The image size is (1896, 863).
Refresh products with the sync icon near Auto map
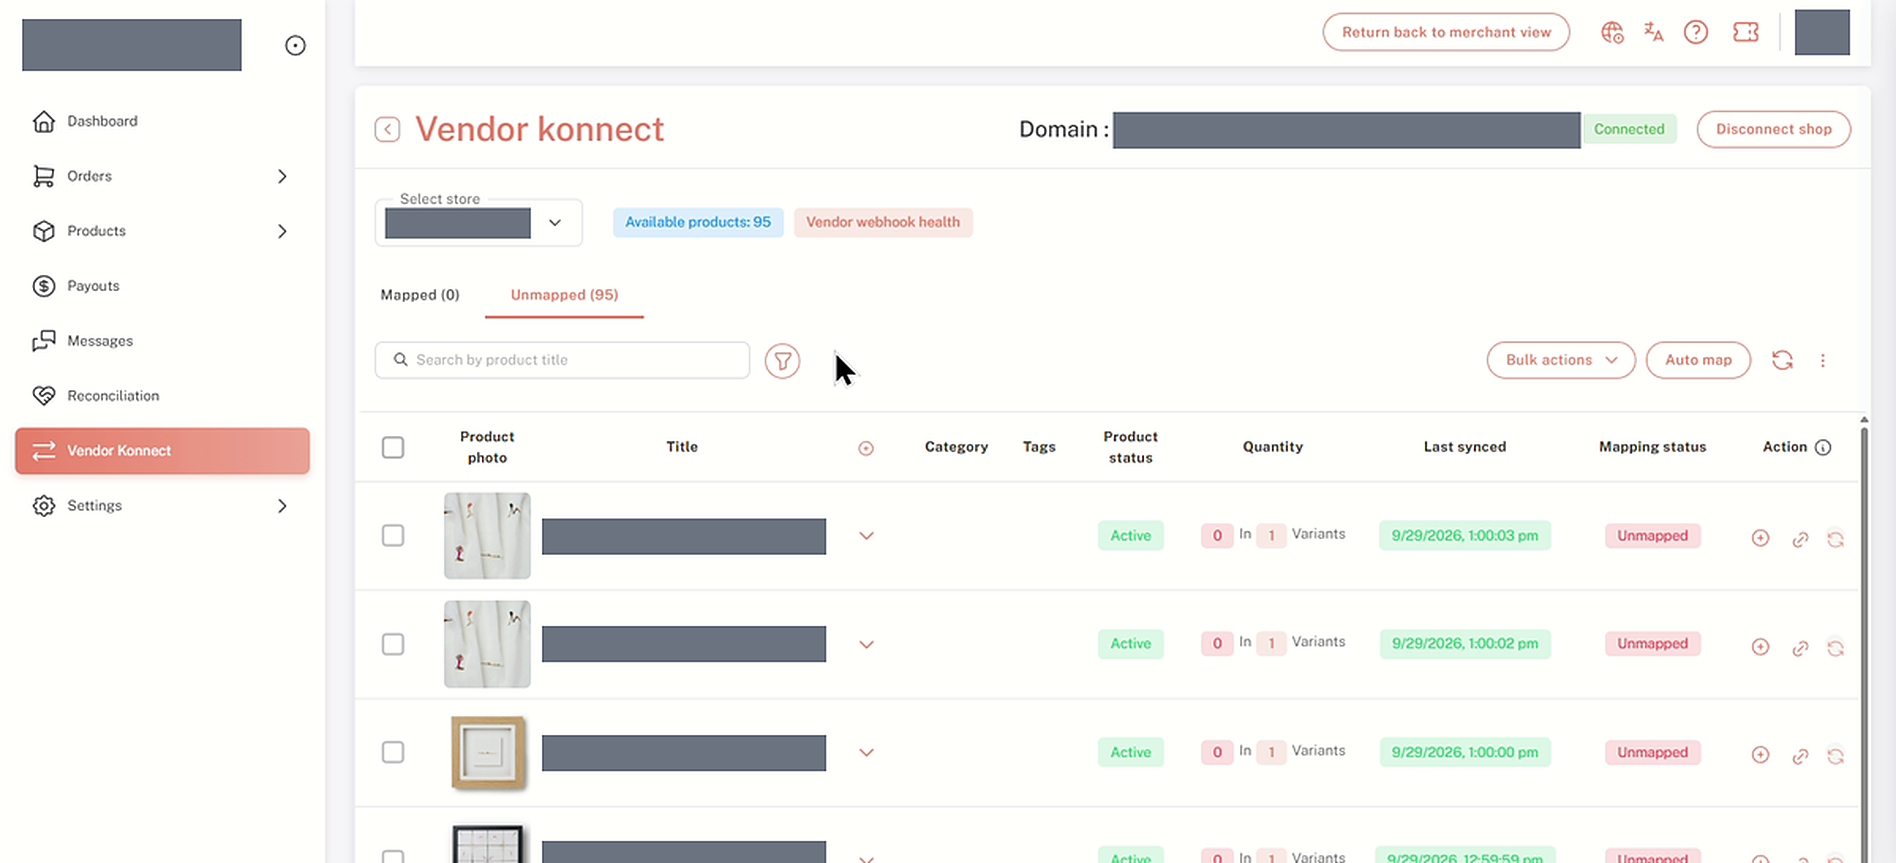pos(1782,360)
